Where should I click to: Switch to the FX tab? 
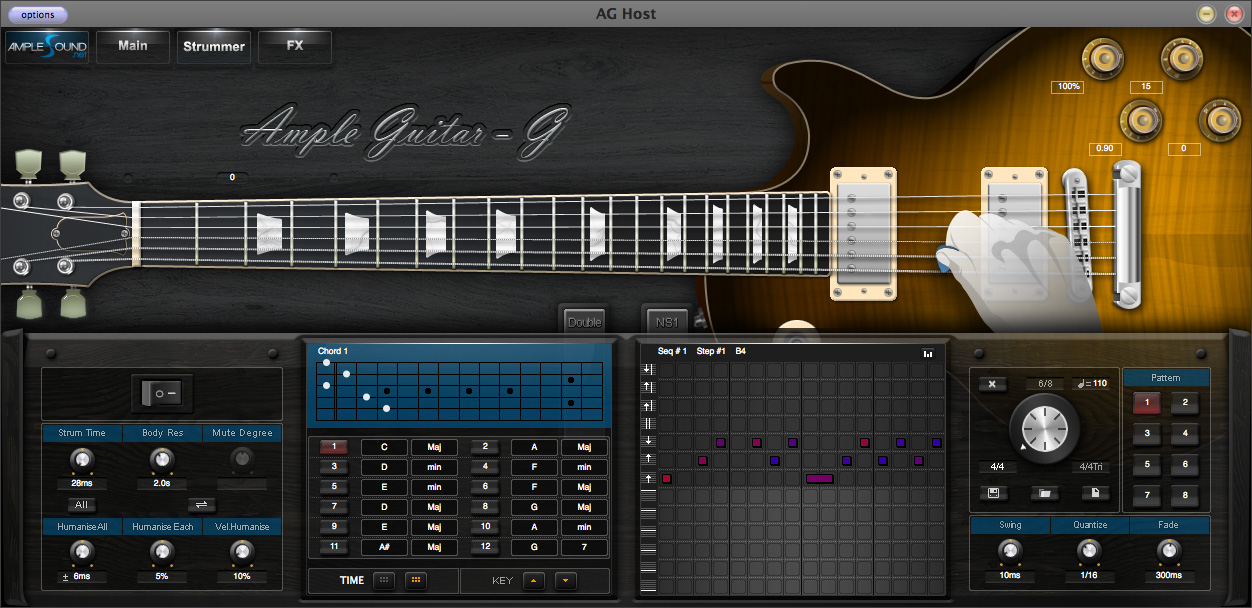coord(295,46)
